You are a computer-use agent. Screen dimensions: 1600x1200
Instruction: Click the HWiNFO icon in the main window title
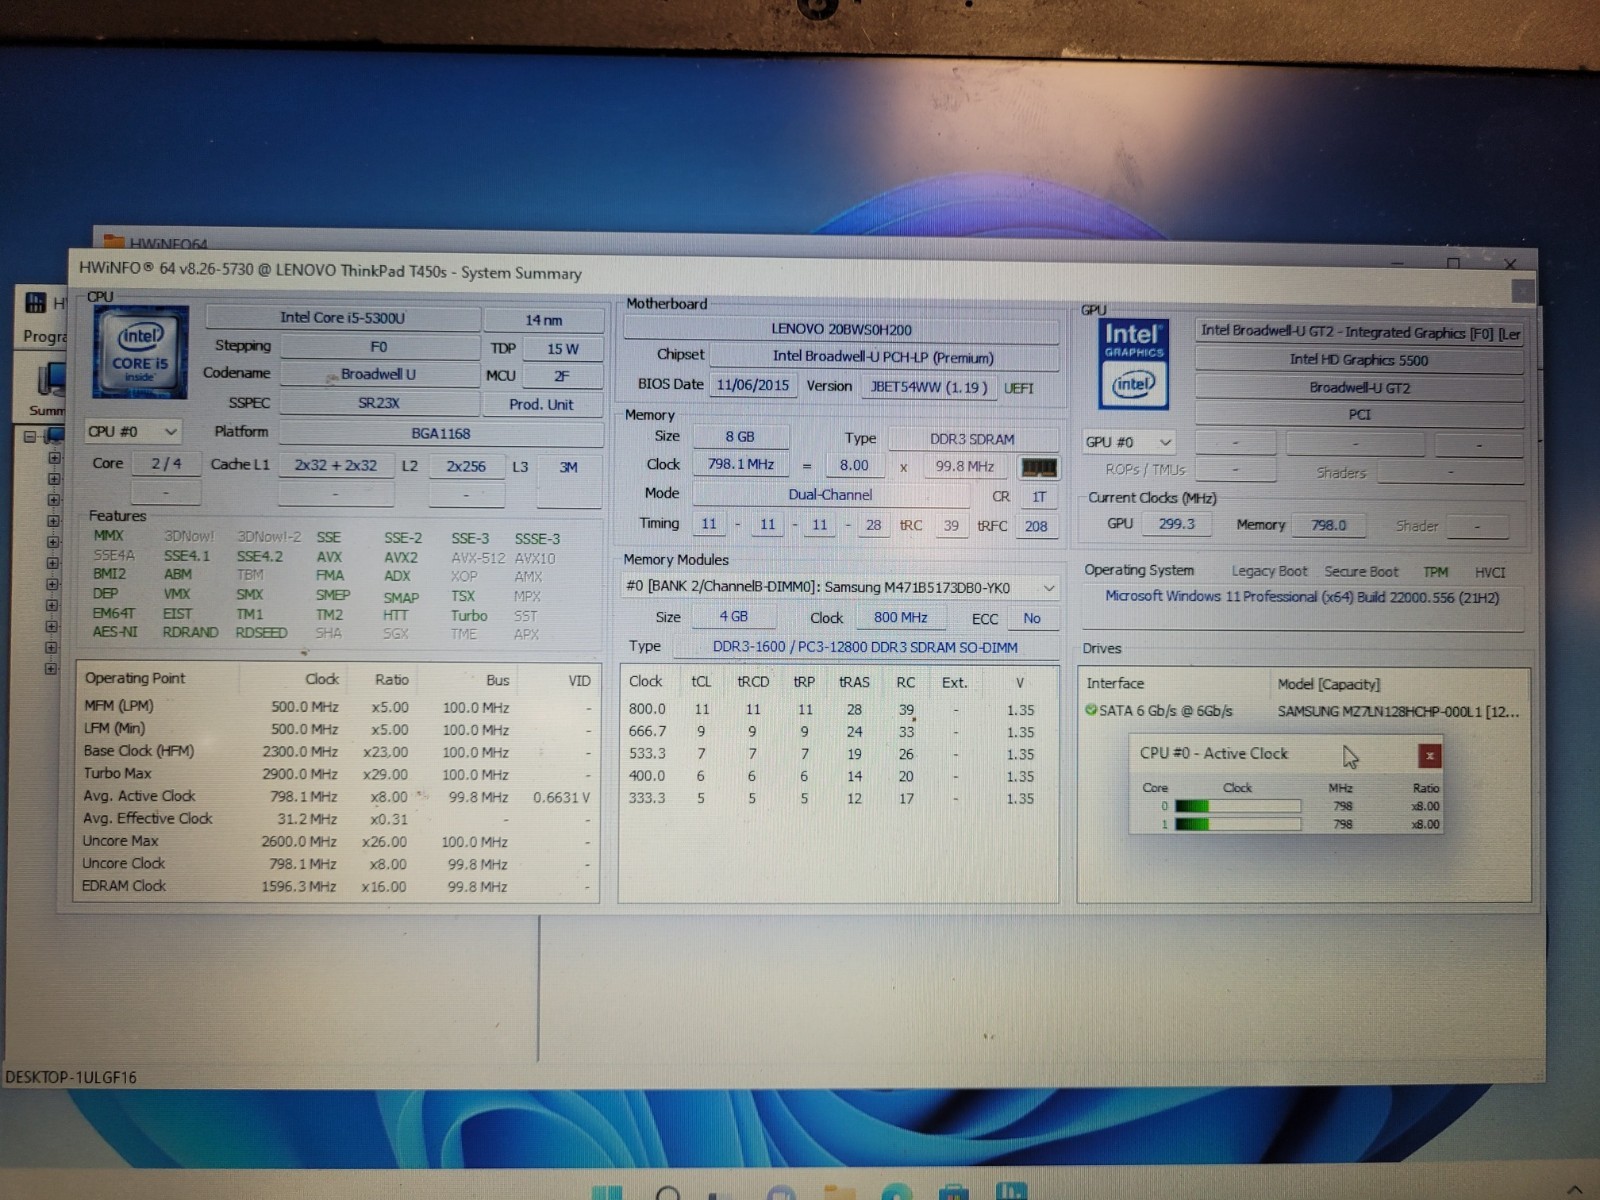click(36, 302)
